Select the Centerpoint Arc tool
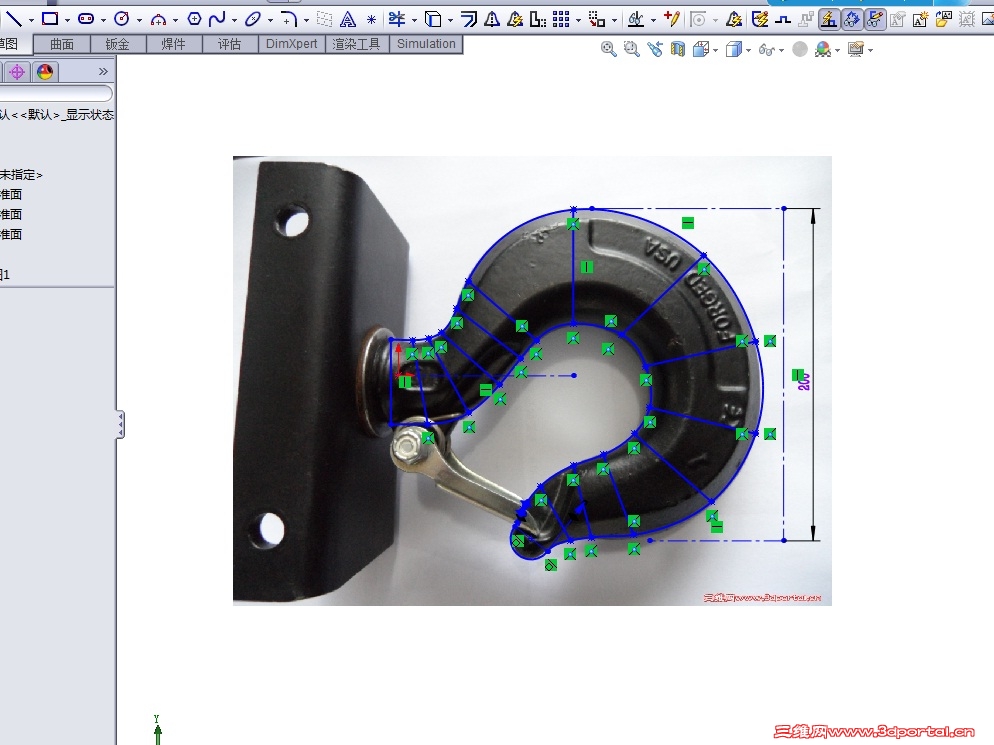Viewport: 994px width, 745px height. click(x=158, y=20)
